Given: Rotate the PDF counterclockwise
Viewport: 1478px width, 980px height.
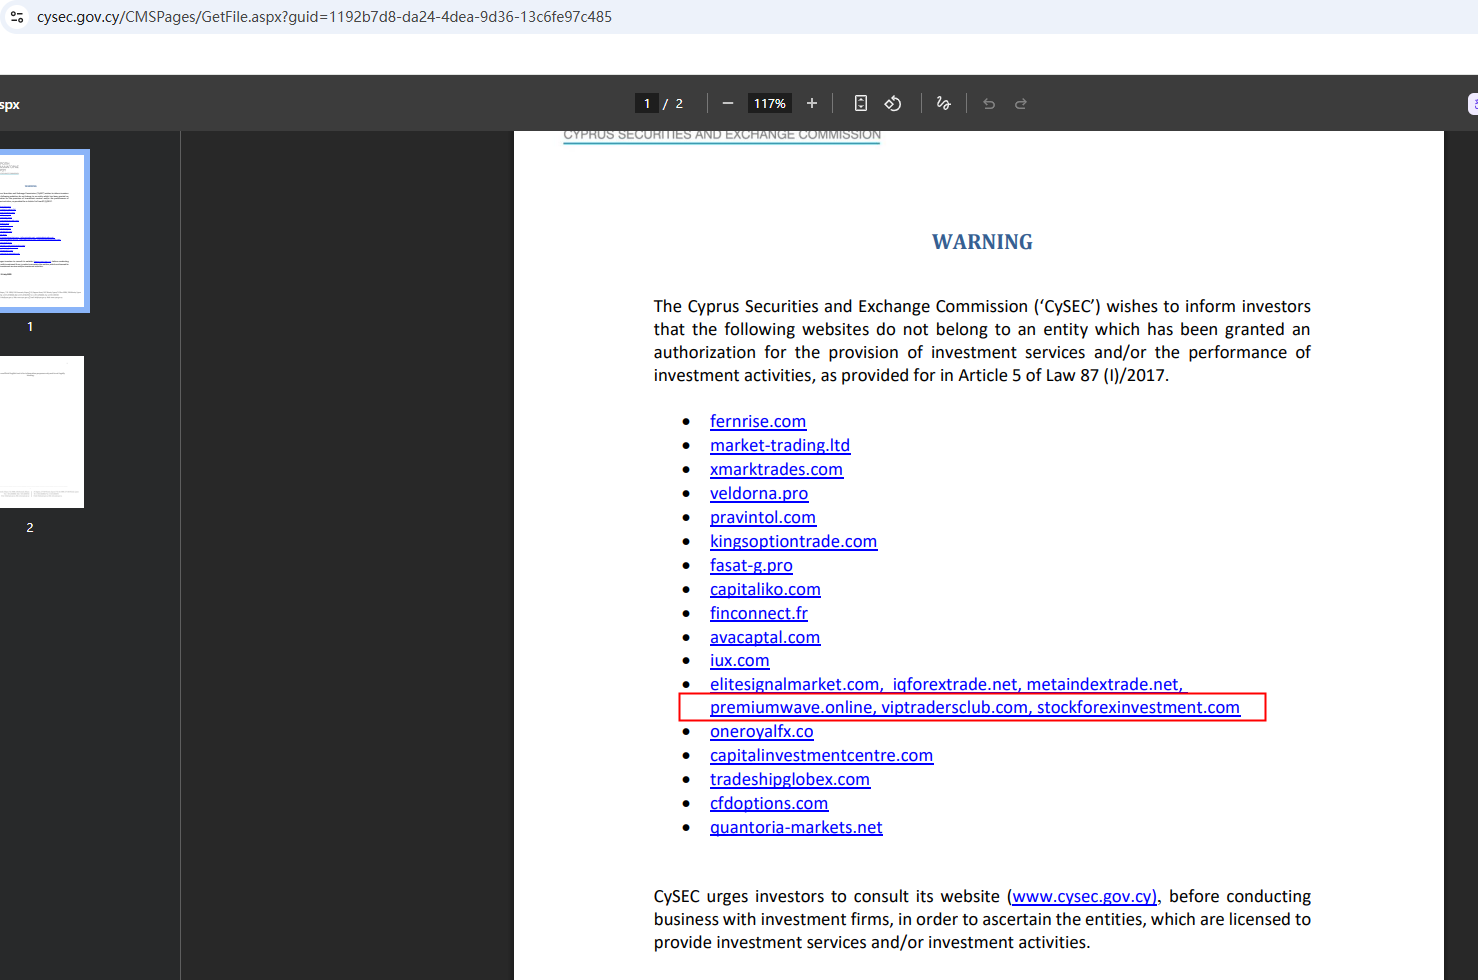Looking at the screenshot, I should [x=893, y=104].
